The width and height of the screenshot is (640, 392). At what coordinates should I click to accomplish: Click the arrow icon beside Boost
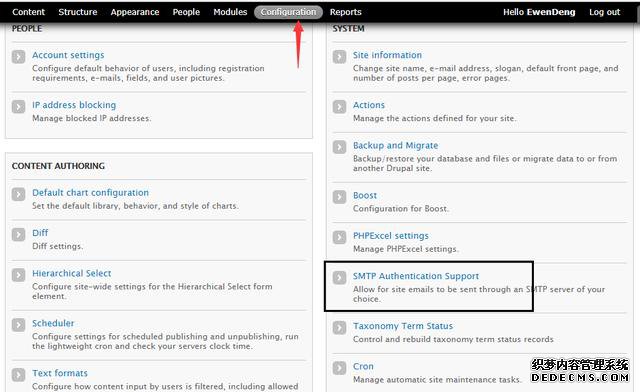[339, 197]
